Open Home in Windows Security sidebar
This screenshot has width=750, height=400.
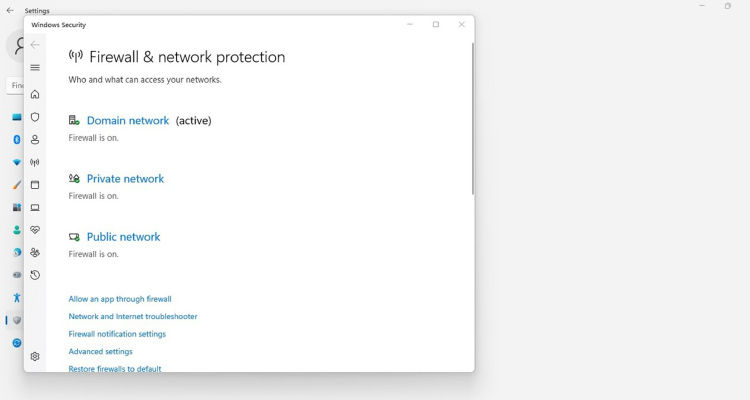35,94
